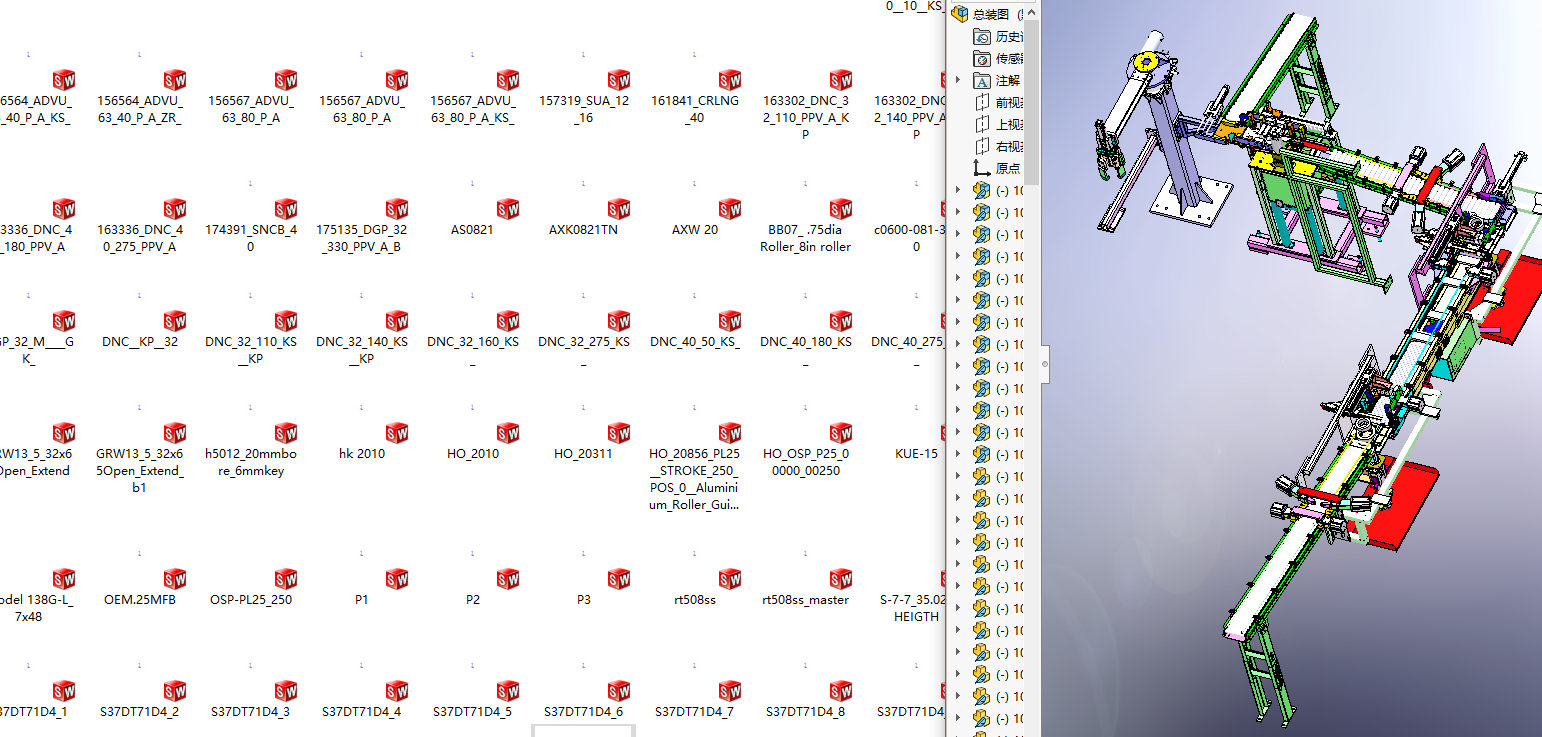Select the AS0821 part file icon
This screenshot has width=1542, height=737.
[x=508, y=209]
